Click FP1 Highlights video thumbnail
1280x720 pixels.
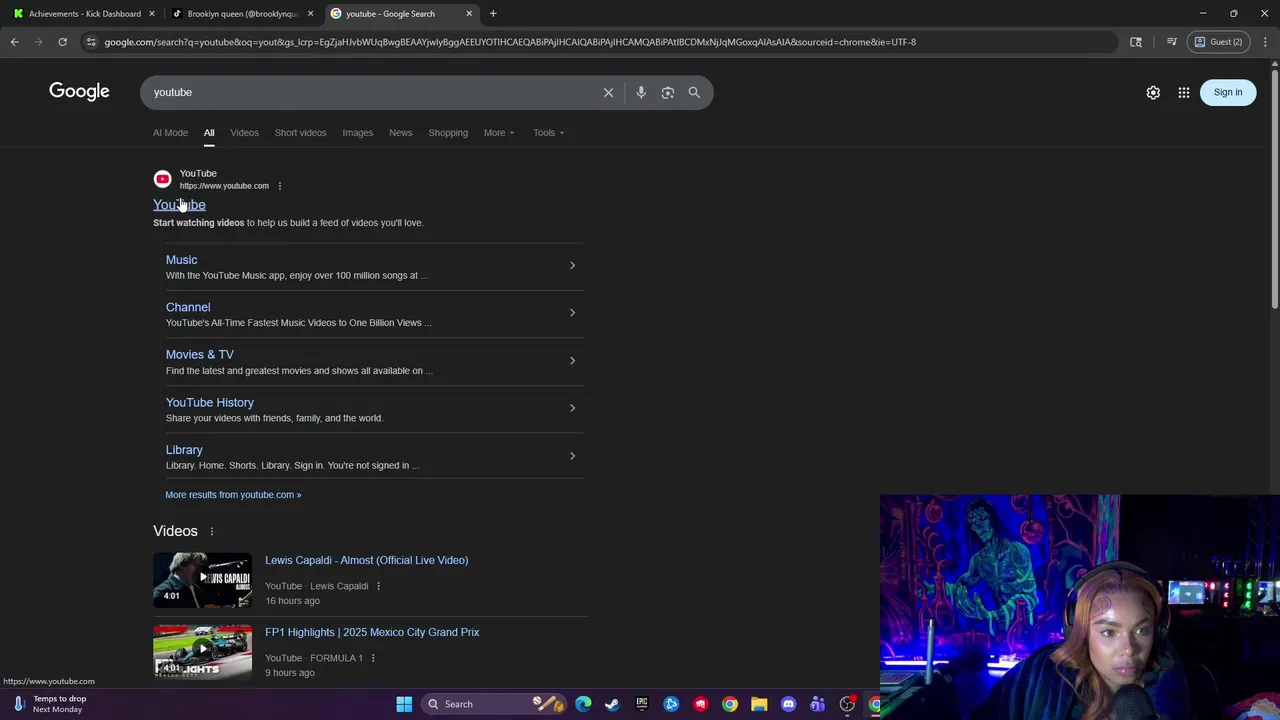pyautogui.click(x=202, y=652)
